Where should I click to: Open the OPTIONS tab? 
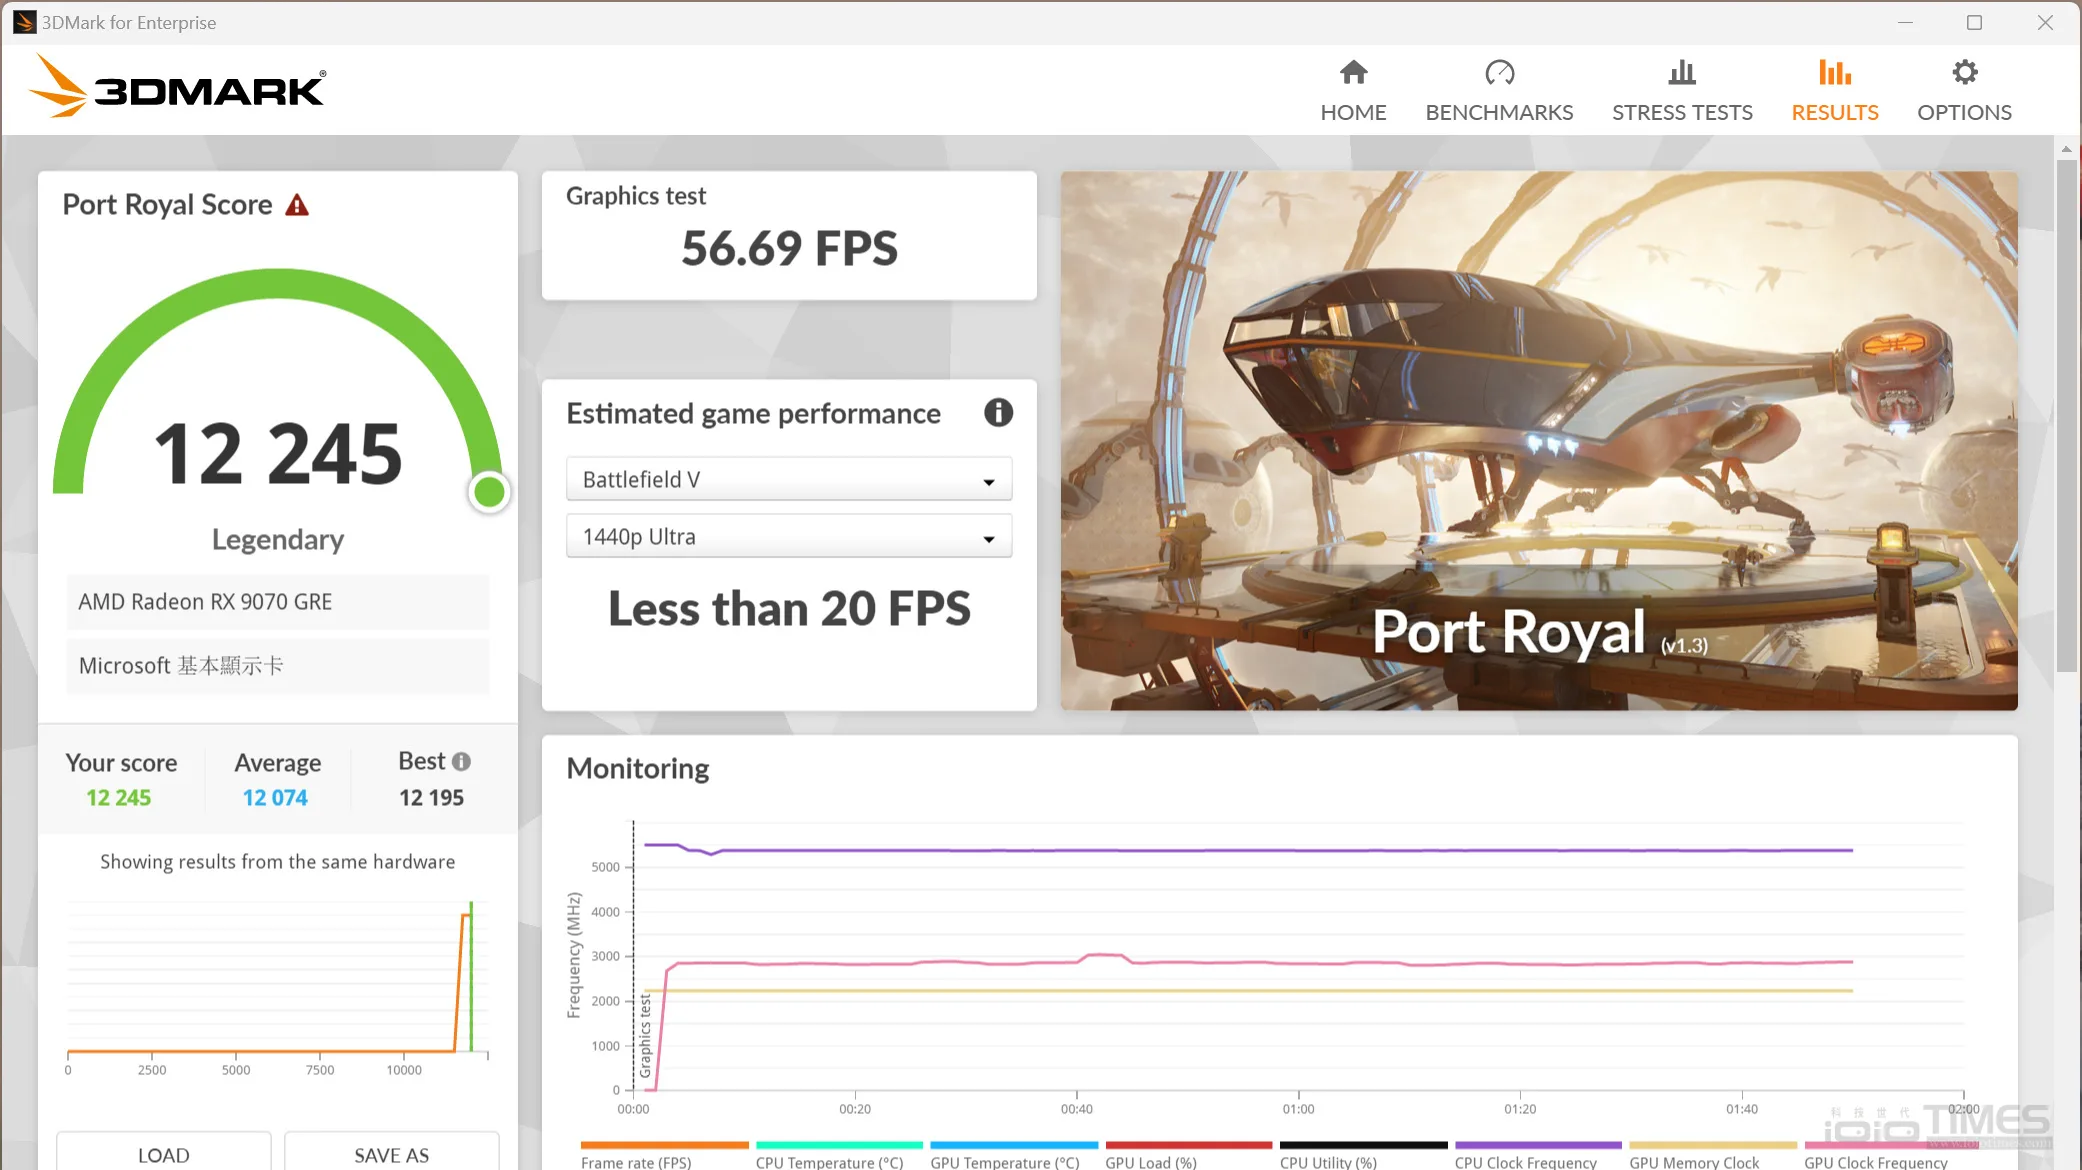[x=1964, y=90]
